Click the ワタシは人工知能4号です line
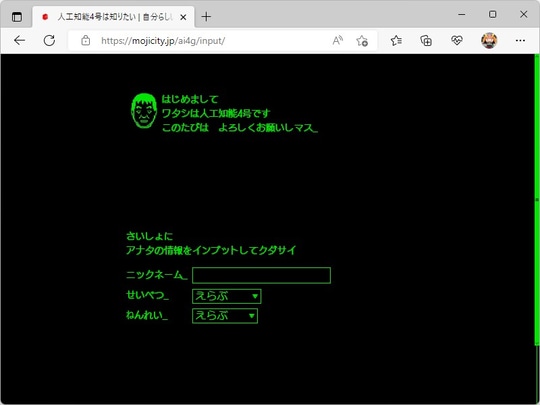 (x=216, y=113)
